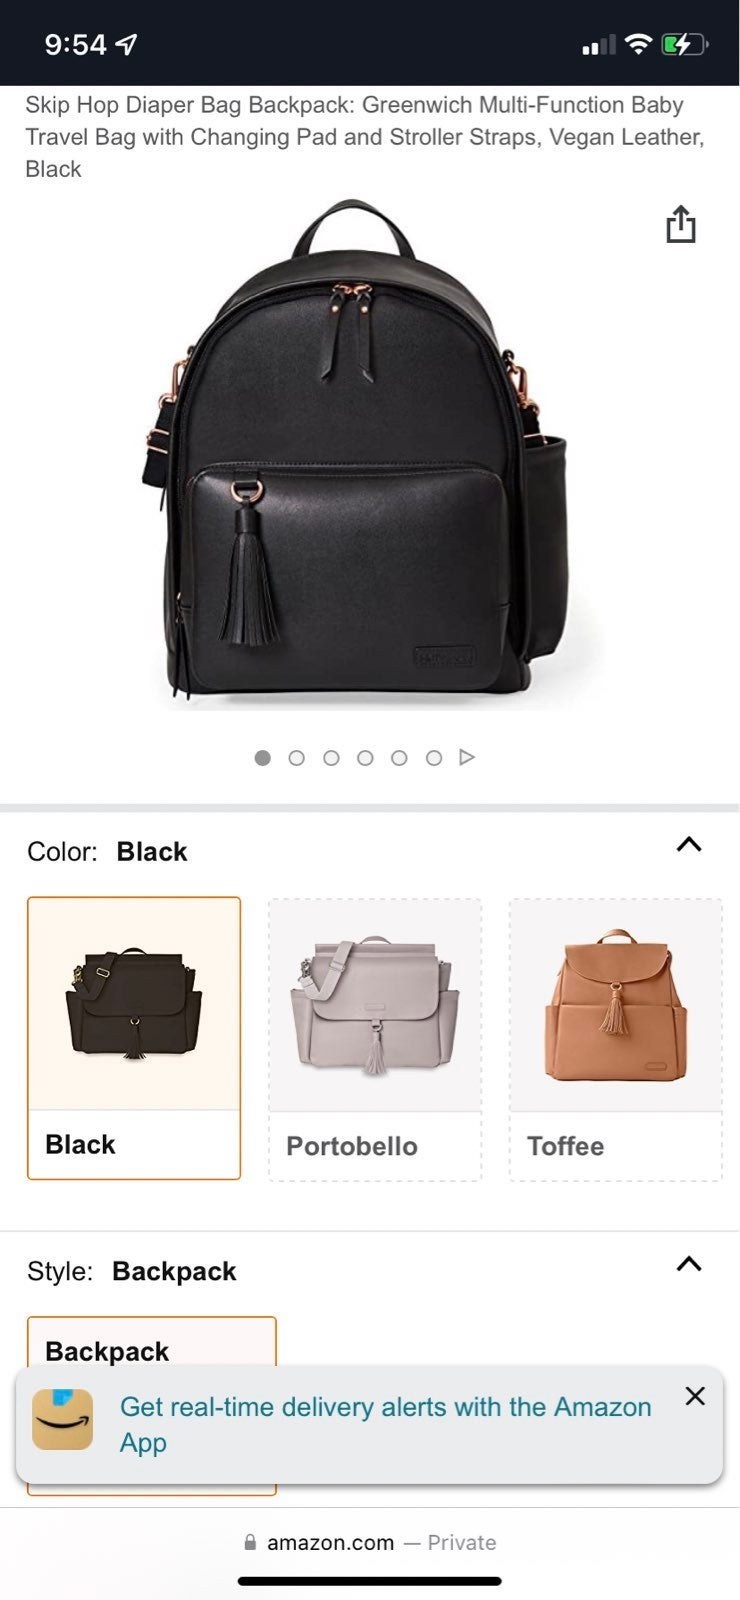Select the Toffee color option
Screen dimensions: 740x1600
(x=615, y=1039)
